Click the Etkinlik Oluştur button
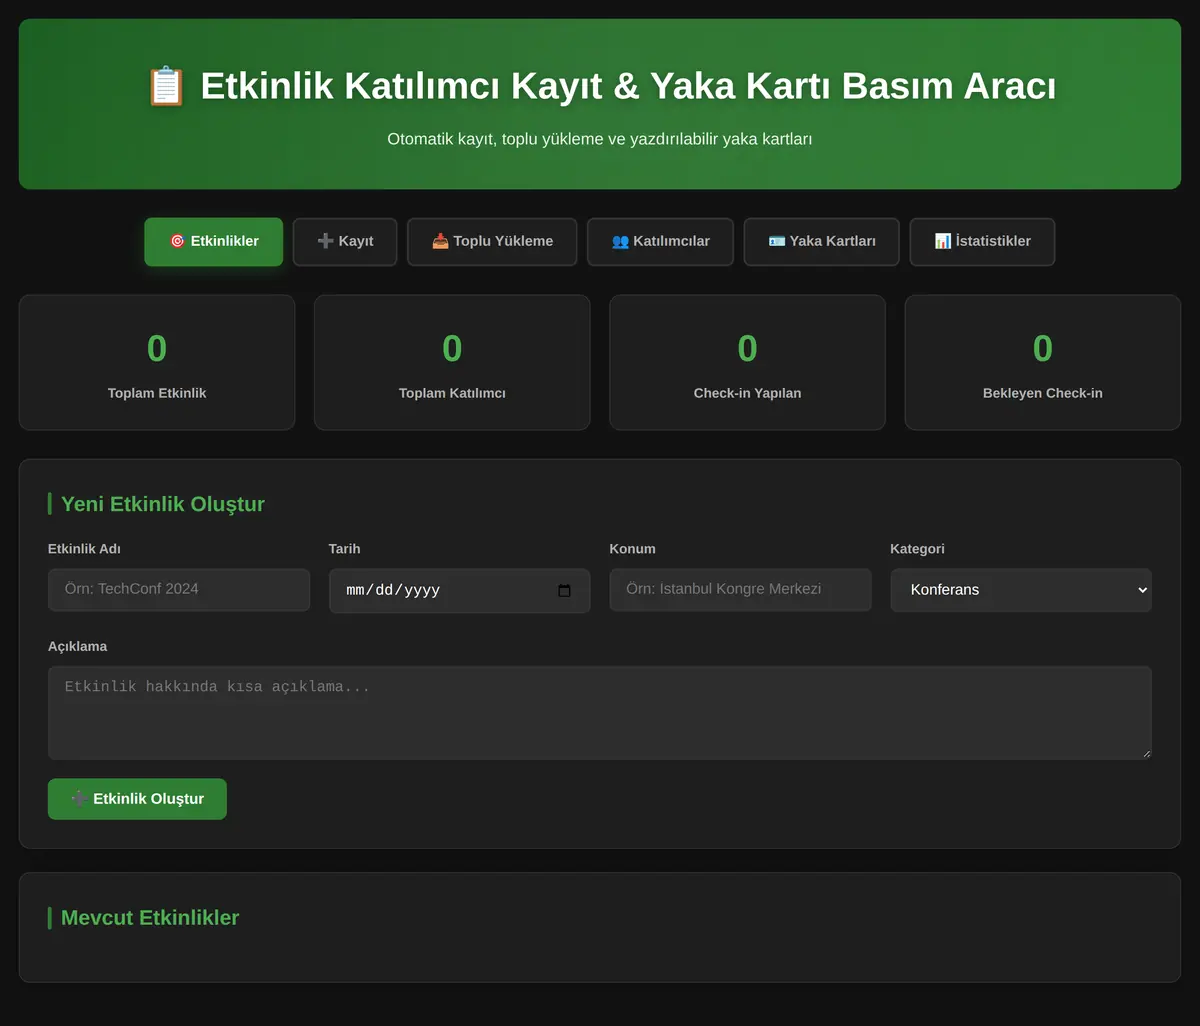This screenshot has width=1200, height=1026. coord(137,799)
